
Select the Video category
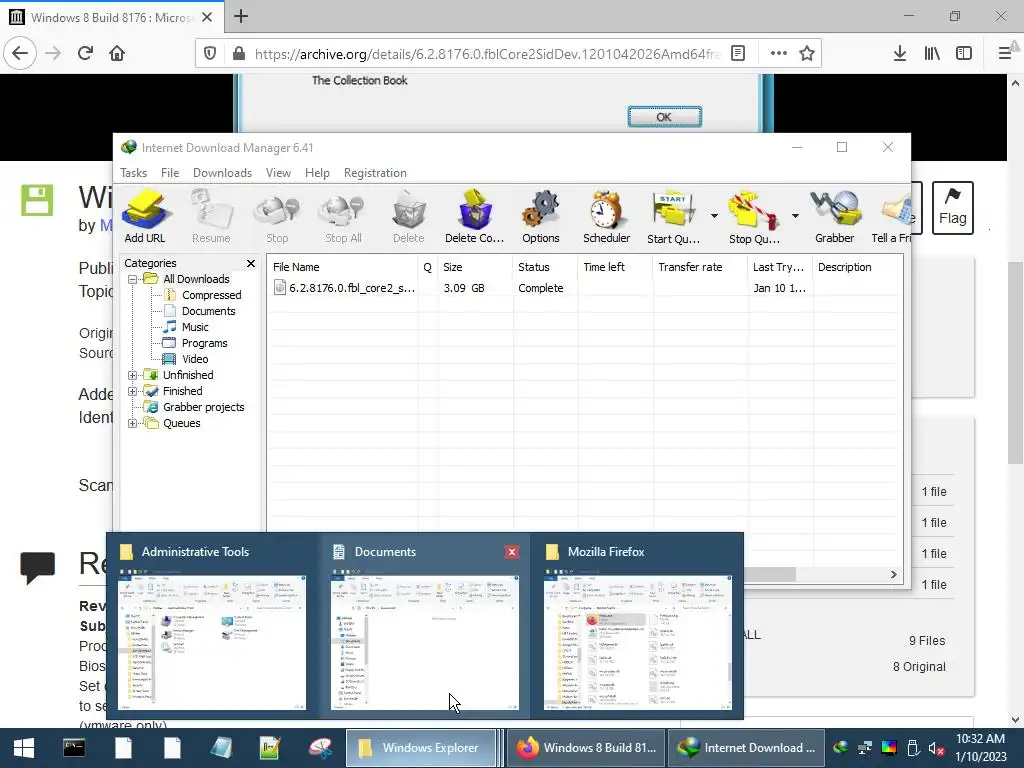195,359
